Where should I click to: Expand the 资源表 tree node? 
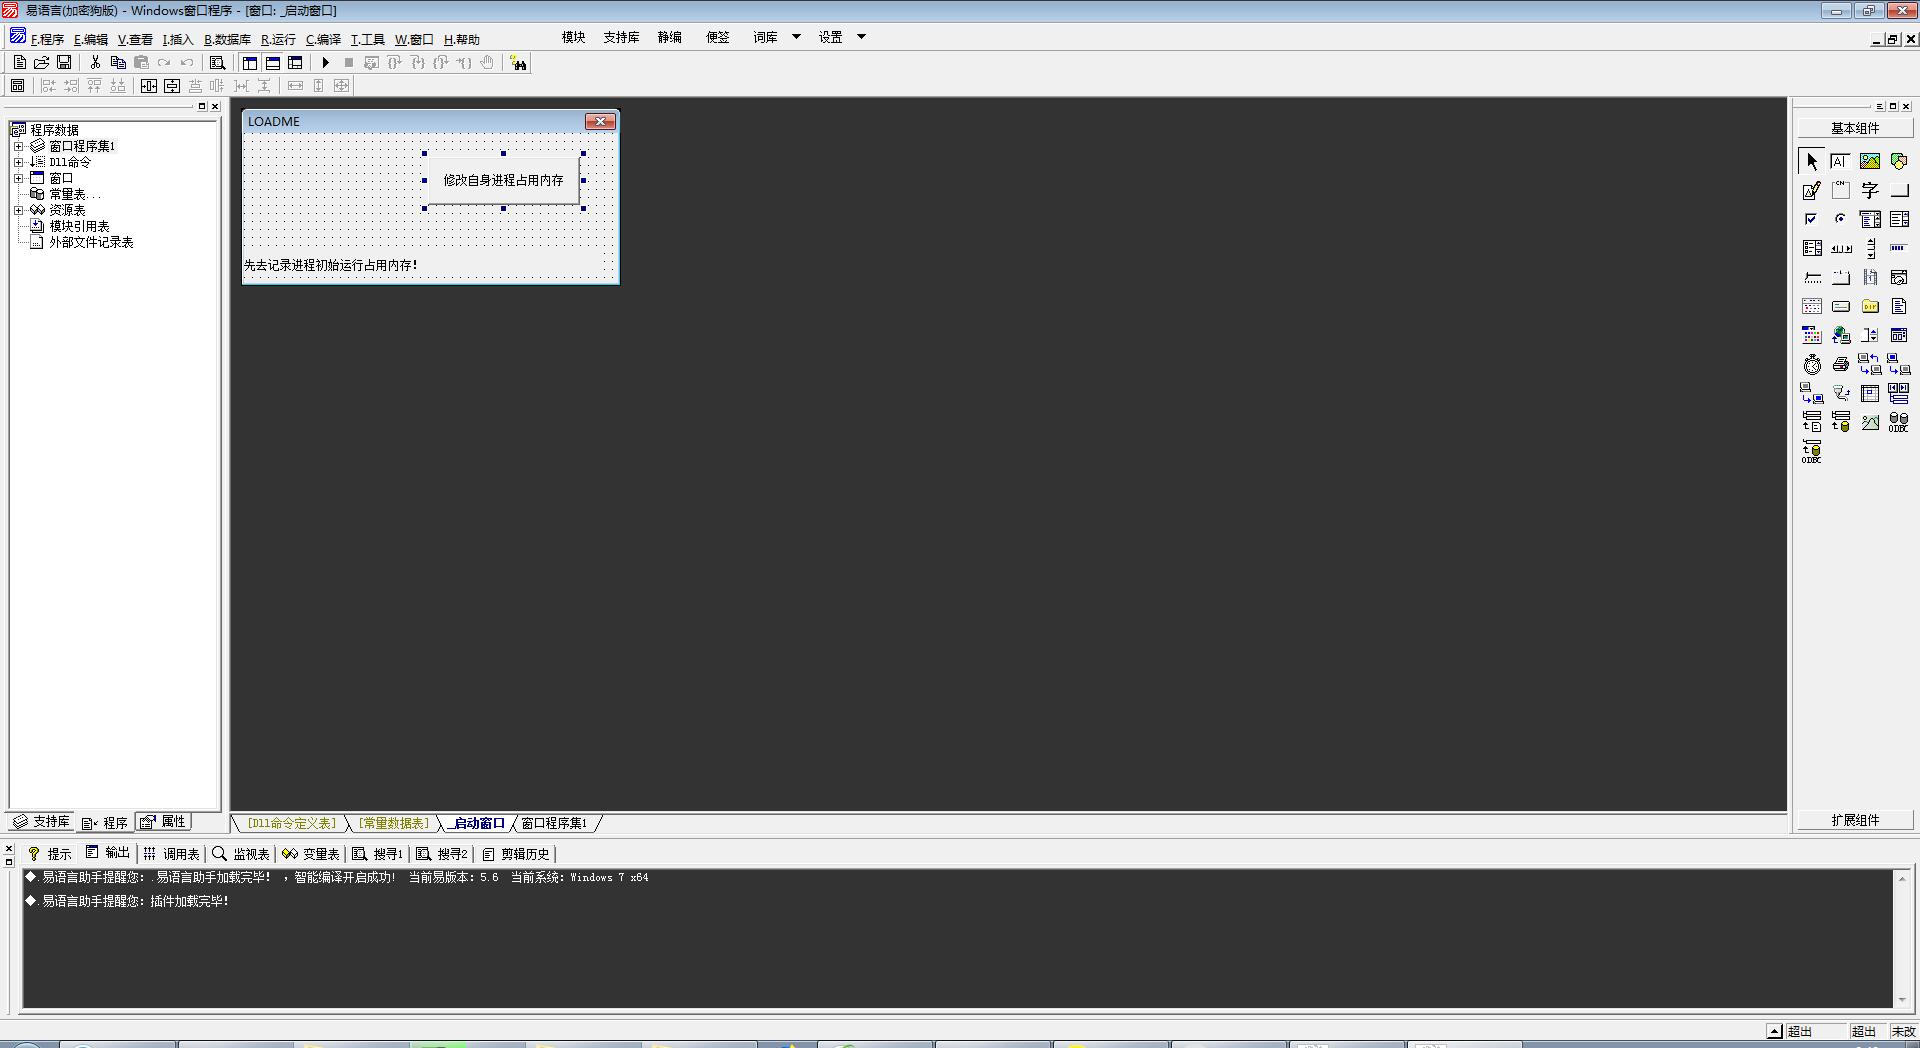point(18,210)
